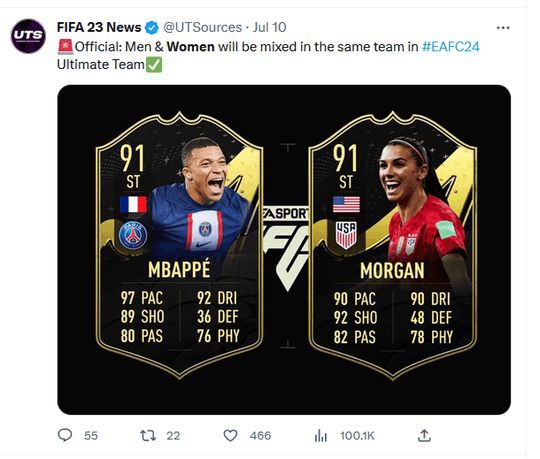Screen dimensions: 540x459
Task: Open the @UTSources handle link
Action: click(x=202, y=27)
